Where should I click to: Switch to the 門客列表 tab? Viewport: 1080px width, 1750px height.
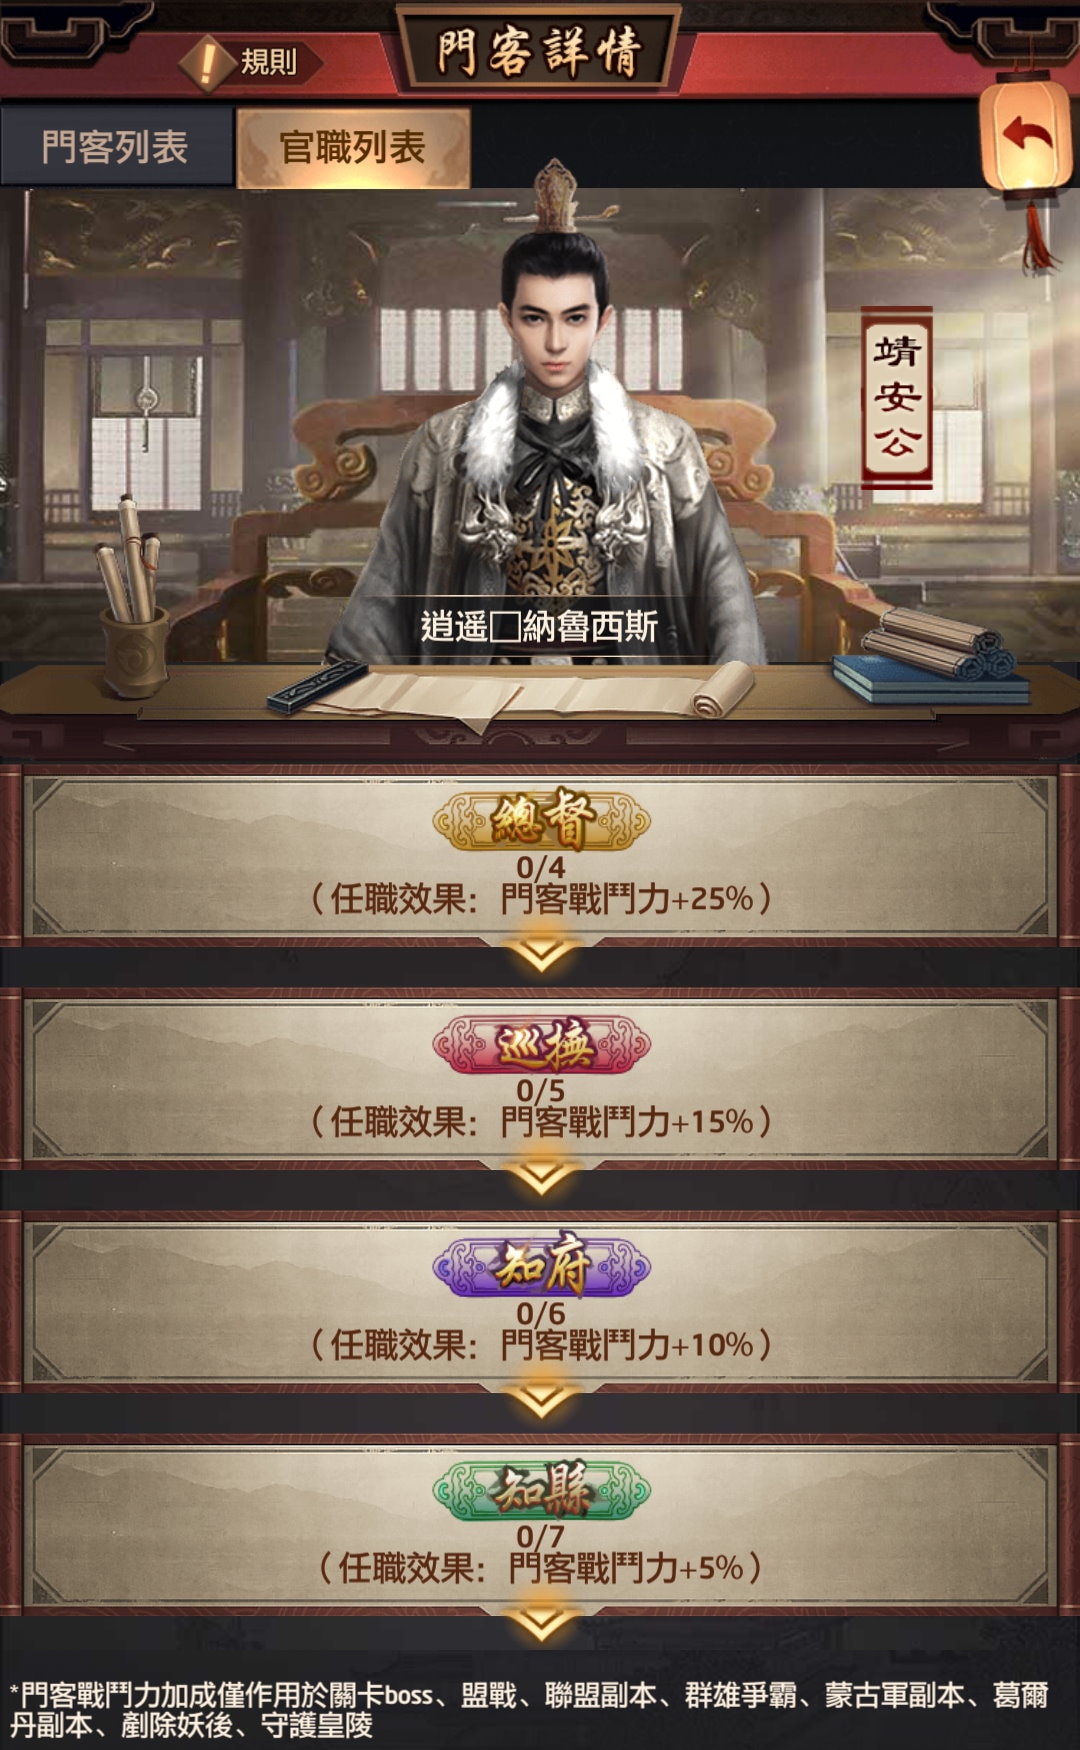(116, 147)
